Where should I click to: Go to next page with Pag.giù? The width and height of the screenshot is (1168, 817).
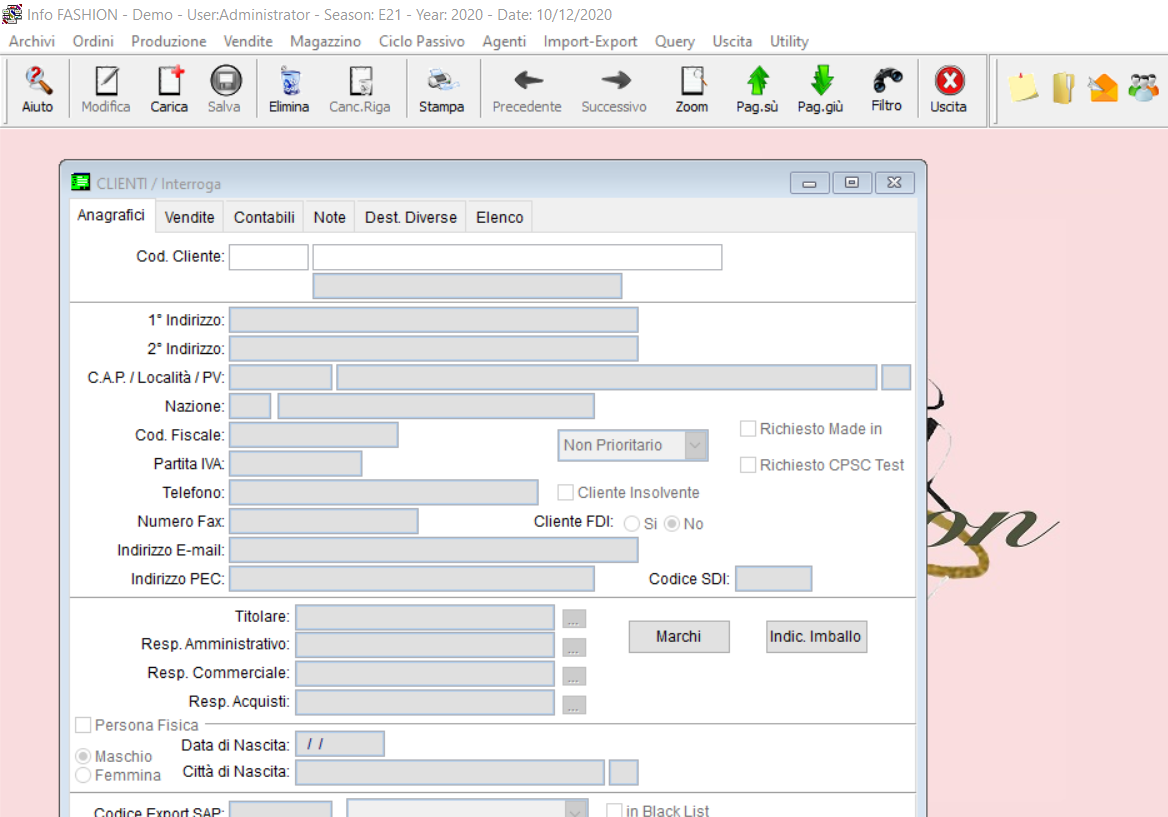point(821,88)
